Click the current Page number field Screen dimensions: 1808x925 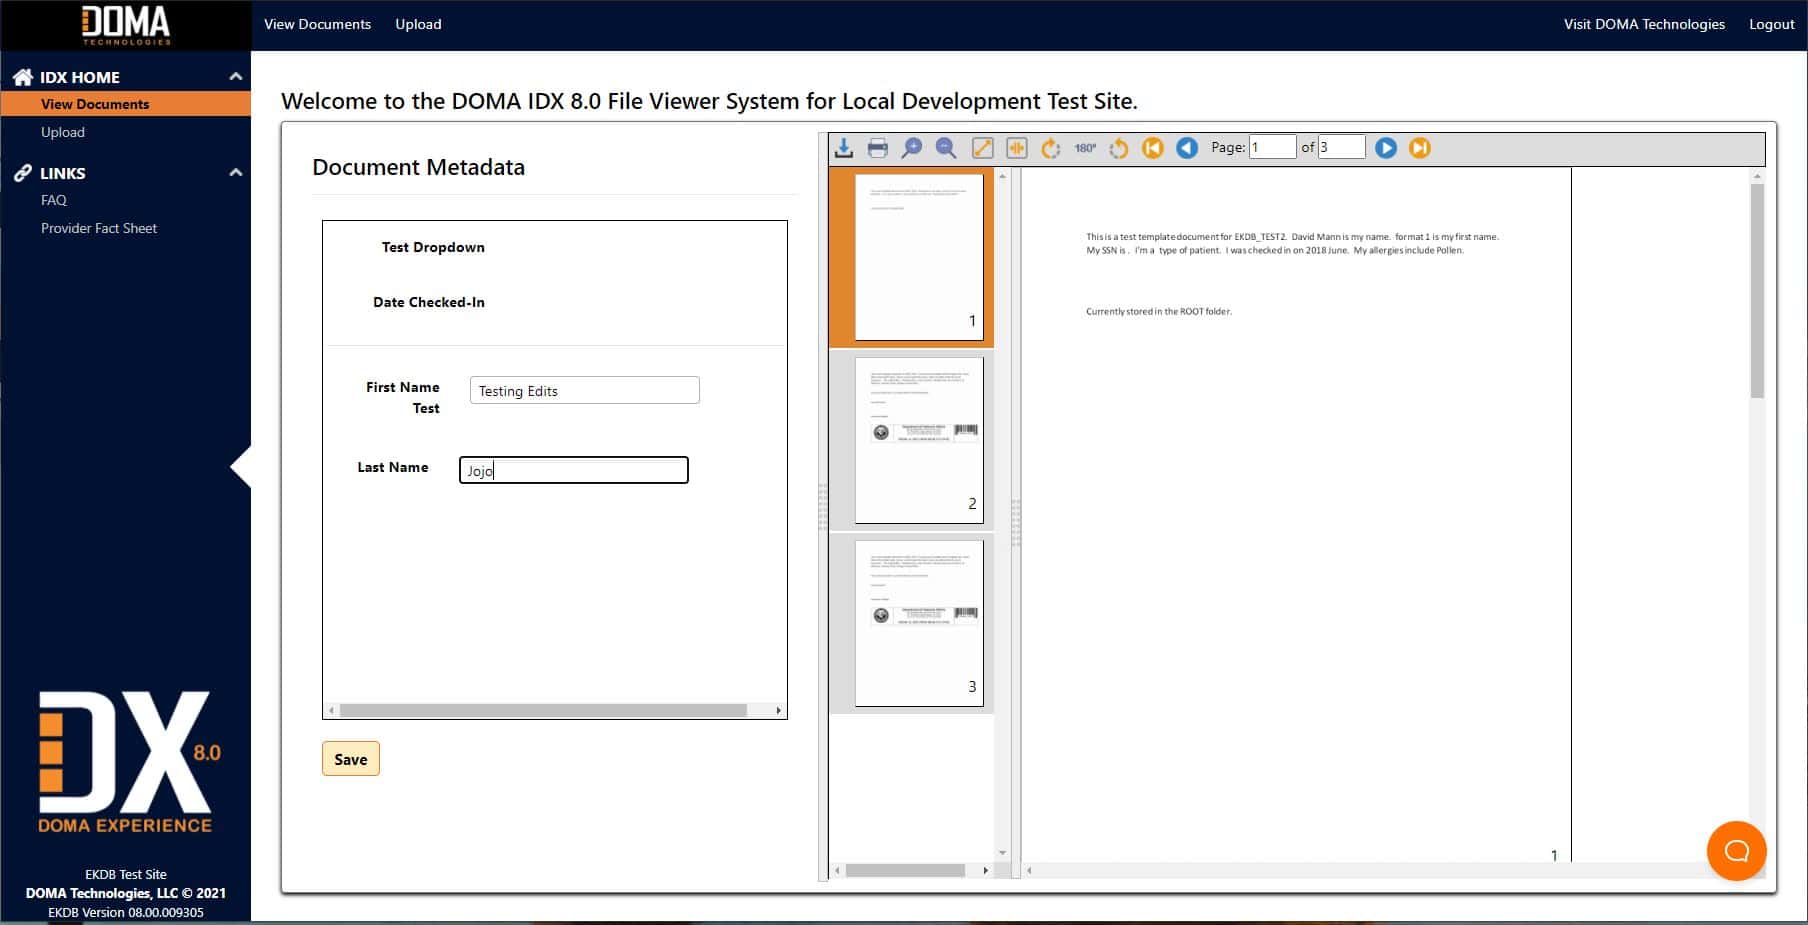1273,147
